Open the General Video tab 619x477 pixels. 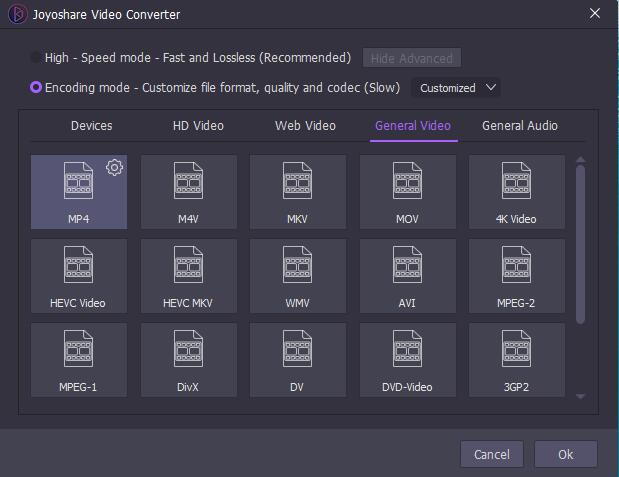pos(413,126)
